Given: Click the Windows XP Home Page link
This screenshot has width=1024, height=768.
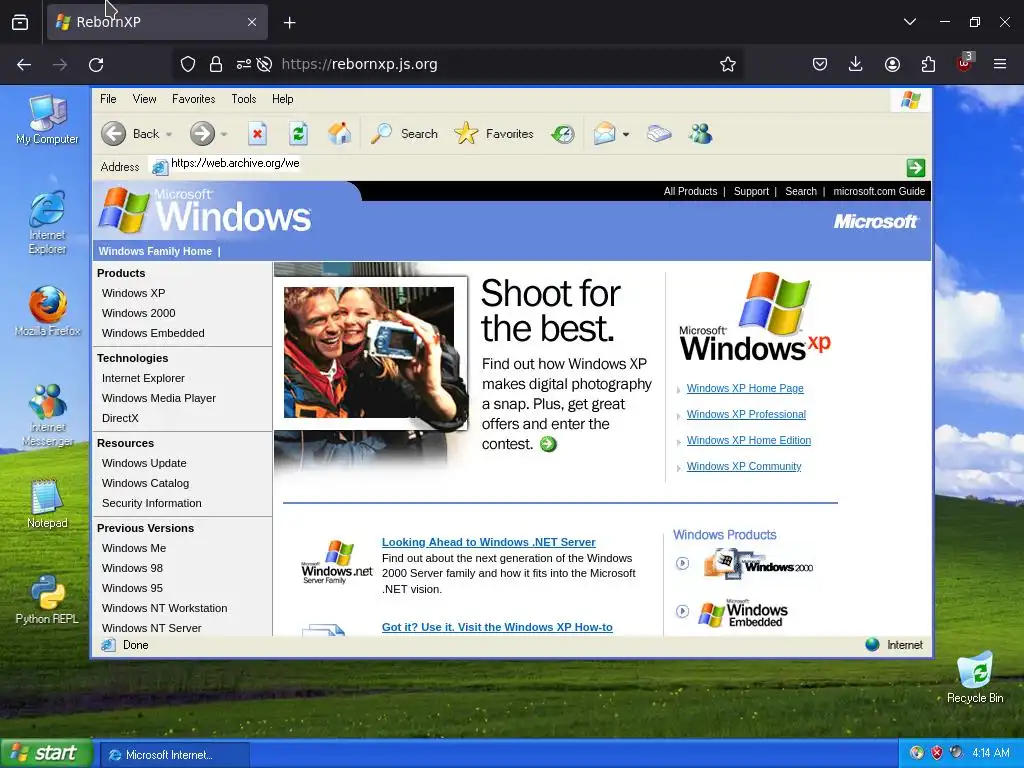Looking at the screenshot, I should (745, 389).
